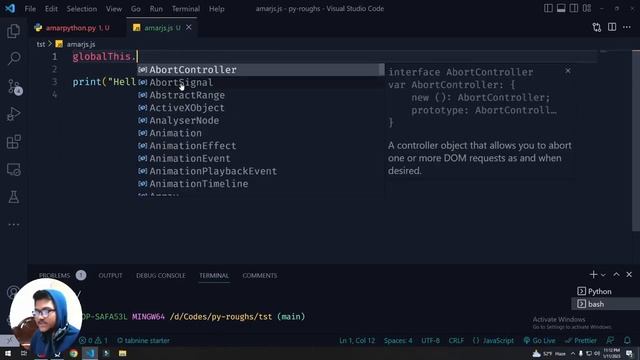
Task: Open the Search view in activity bar
Action: [13, 58]
